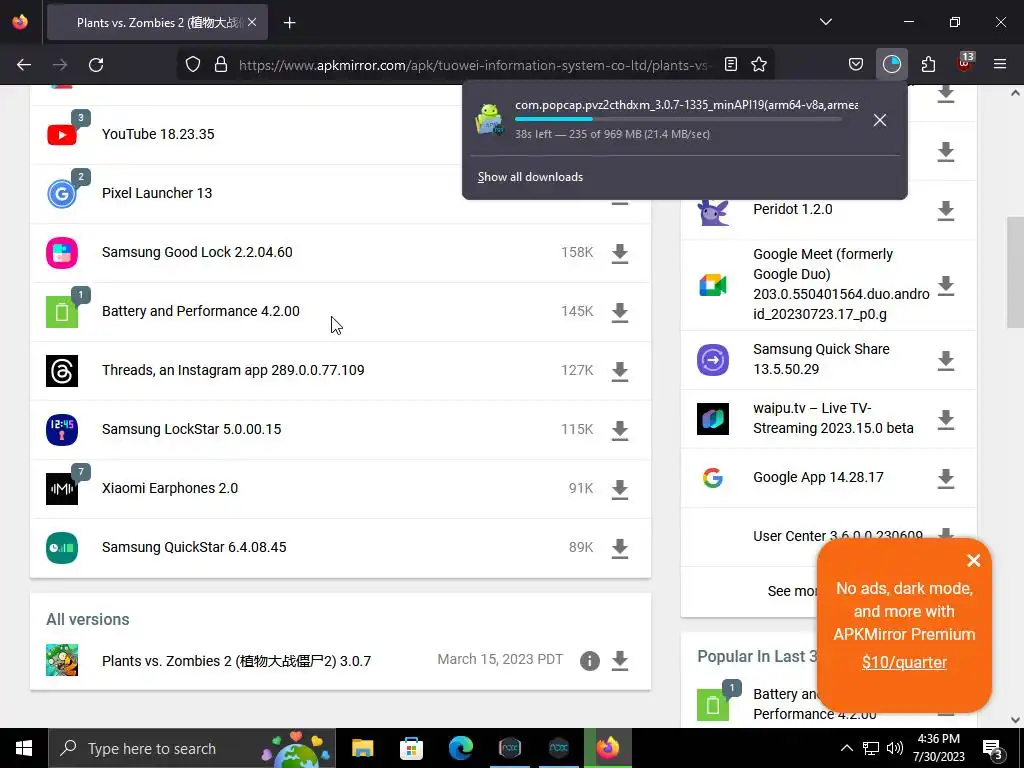Image resolution: width=1024 pixels, height=768 pixels.
Task: Click the uBlock extension icon with badge 13
Action: tap(964, 64)
